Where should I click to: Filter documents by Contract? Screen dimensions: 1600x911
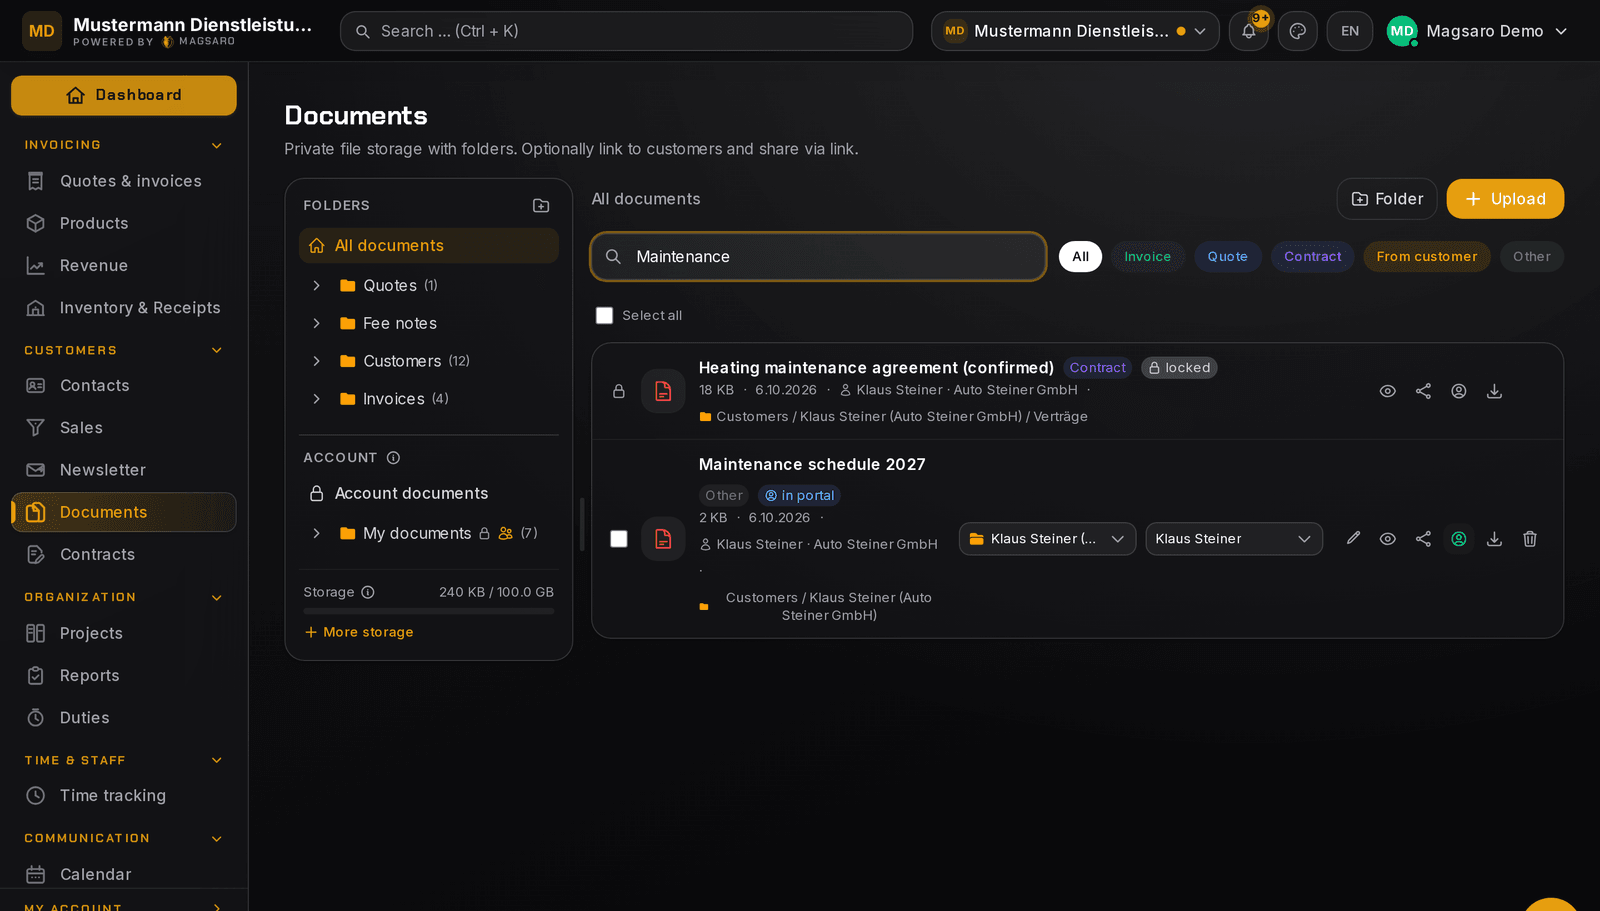click(1312, 257)
